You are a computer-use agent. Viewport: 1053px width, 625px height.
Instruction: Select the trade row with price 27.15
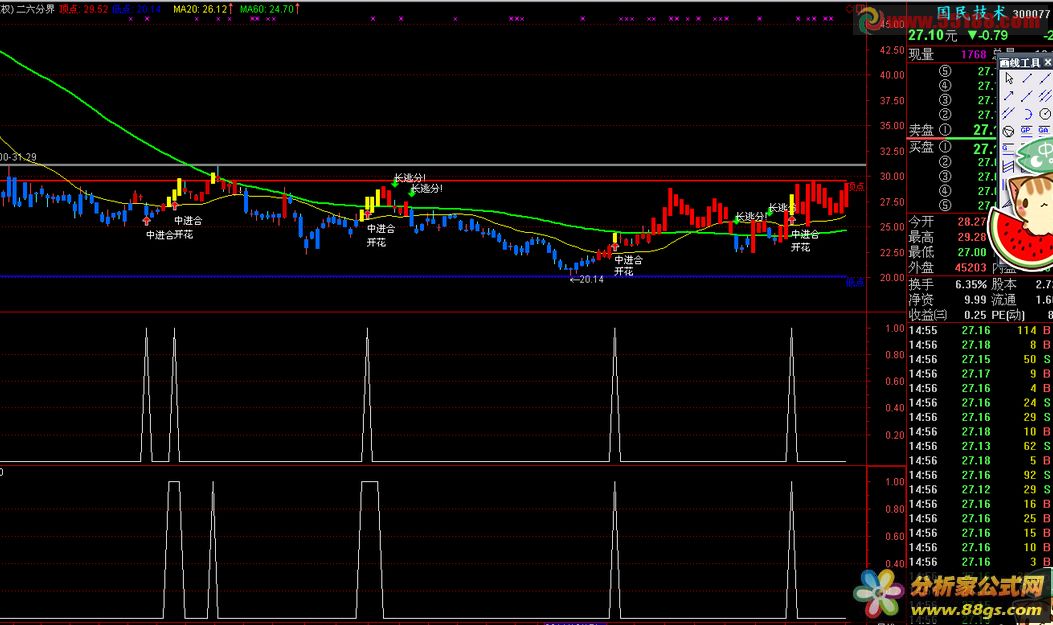(980, 359)
